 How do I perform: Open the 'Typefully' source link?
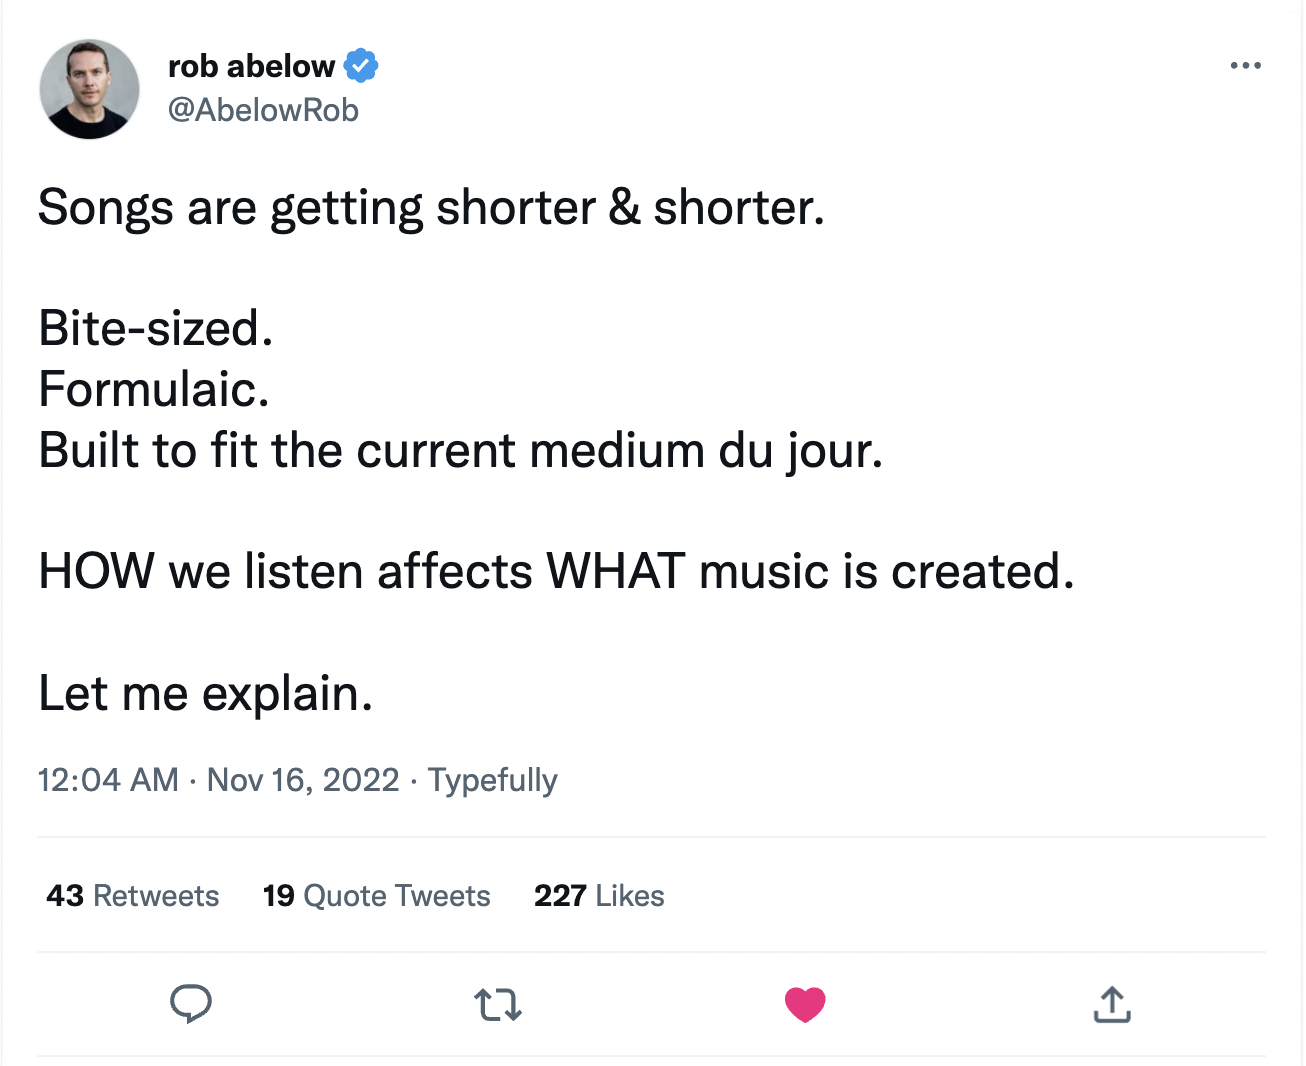tap(492, 780)
